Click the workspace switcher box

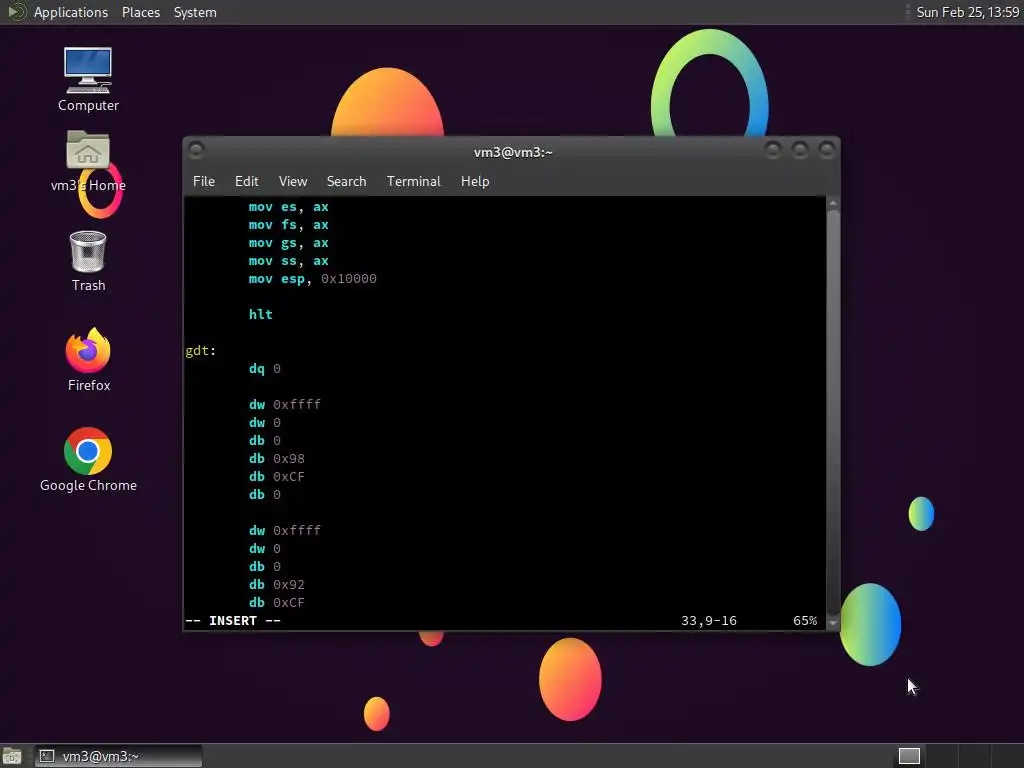(909, 756)
